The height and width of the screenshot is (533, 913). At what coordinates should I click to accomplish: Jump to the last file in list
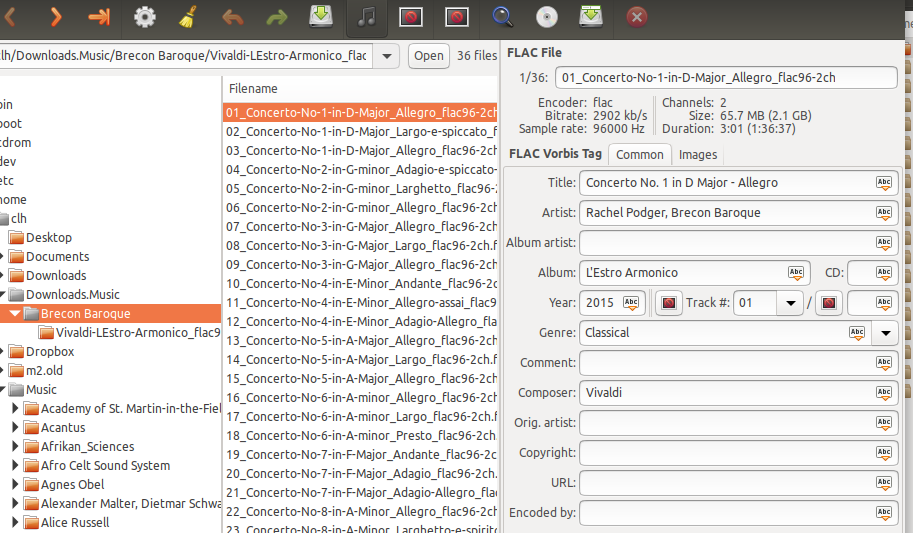[x=99, y=17]
